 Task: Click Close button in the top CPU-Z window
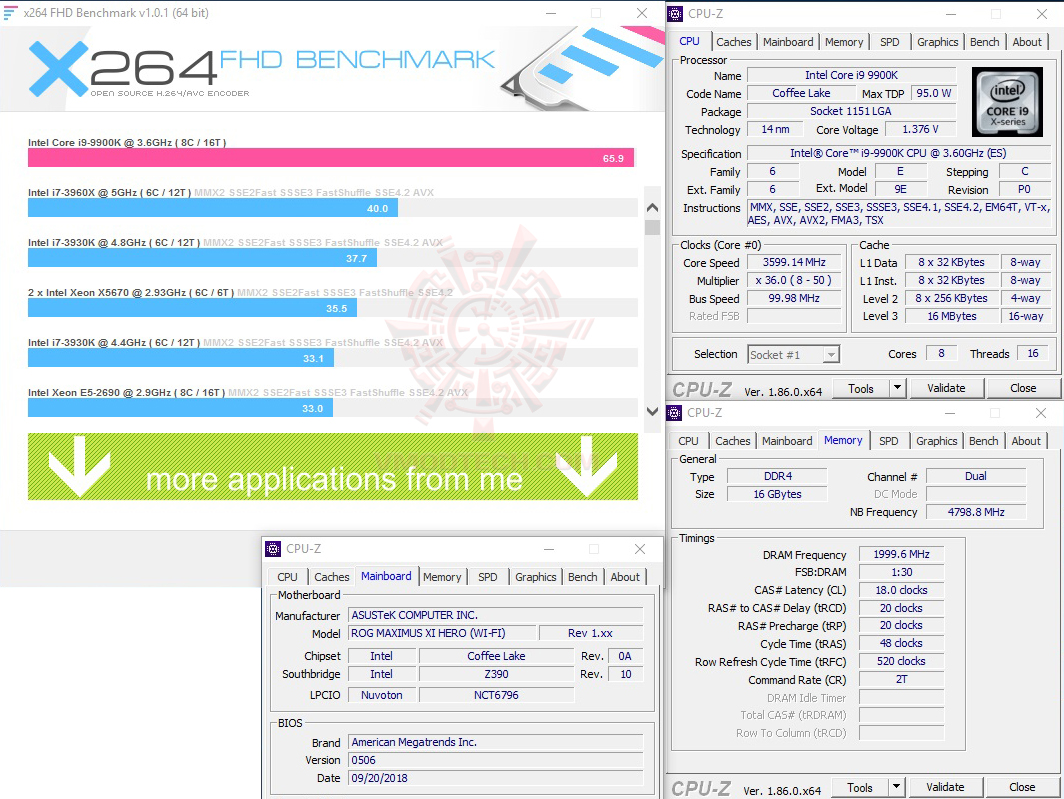click(1023, 388)
